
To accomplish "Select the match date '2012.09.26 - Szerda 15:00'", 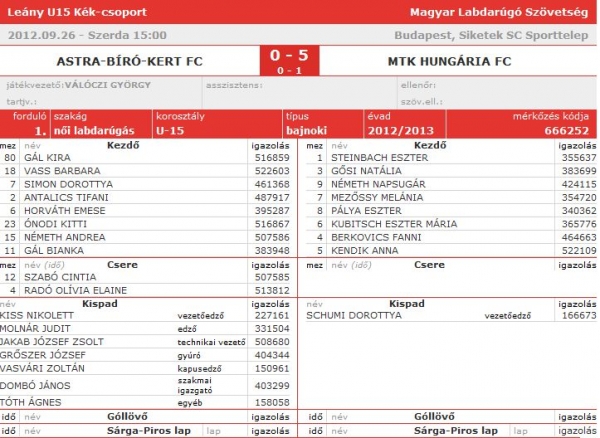I will coord(87,35).
